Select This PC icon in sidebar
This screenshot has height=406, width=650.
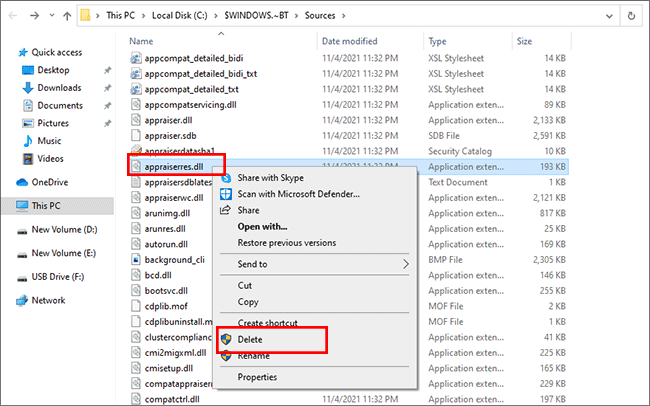(x=22, y=206)
